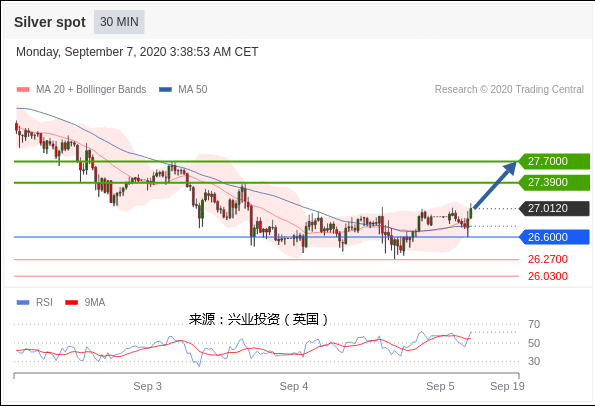Select the Sep 19 date marker
The image size is (595, 406).
(x=507, y=386)
